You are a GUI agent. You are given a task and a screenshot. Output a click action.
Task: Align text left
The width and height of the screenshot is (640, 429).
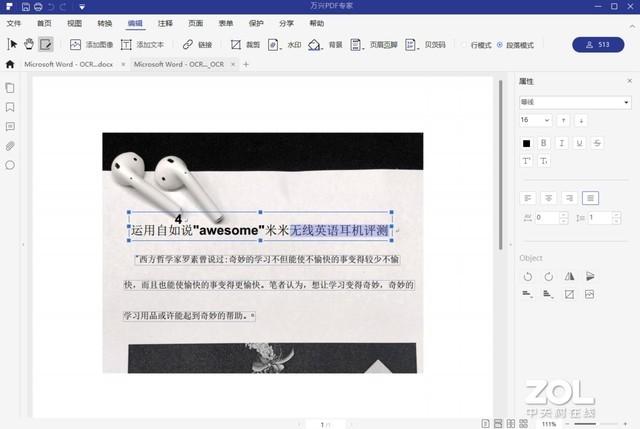(x=528, y=198)
